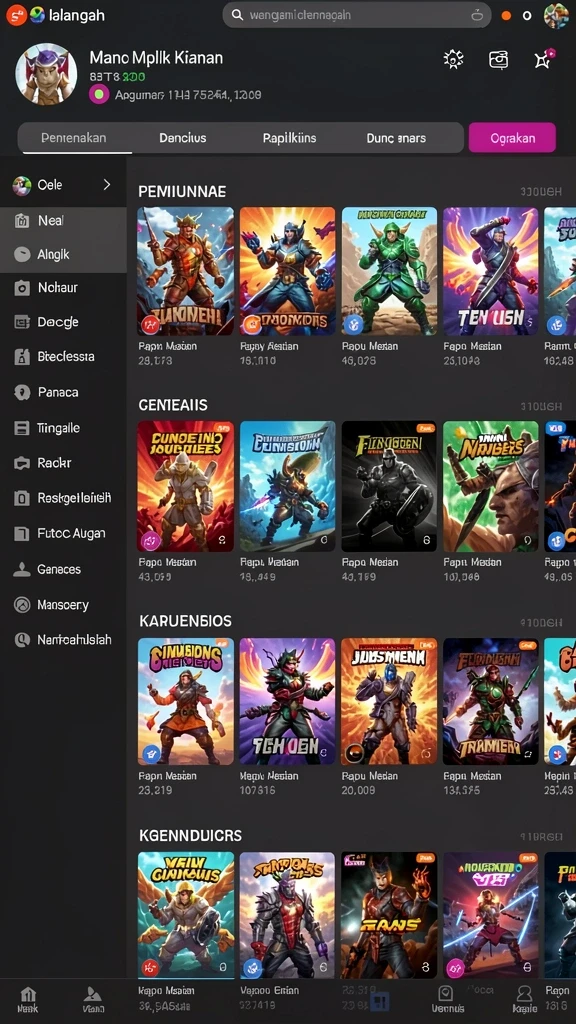Click the large Mano Mplik Kianan profile avatar
This screenshot has height=1024, width=576.
[x=46, y=74]
